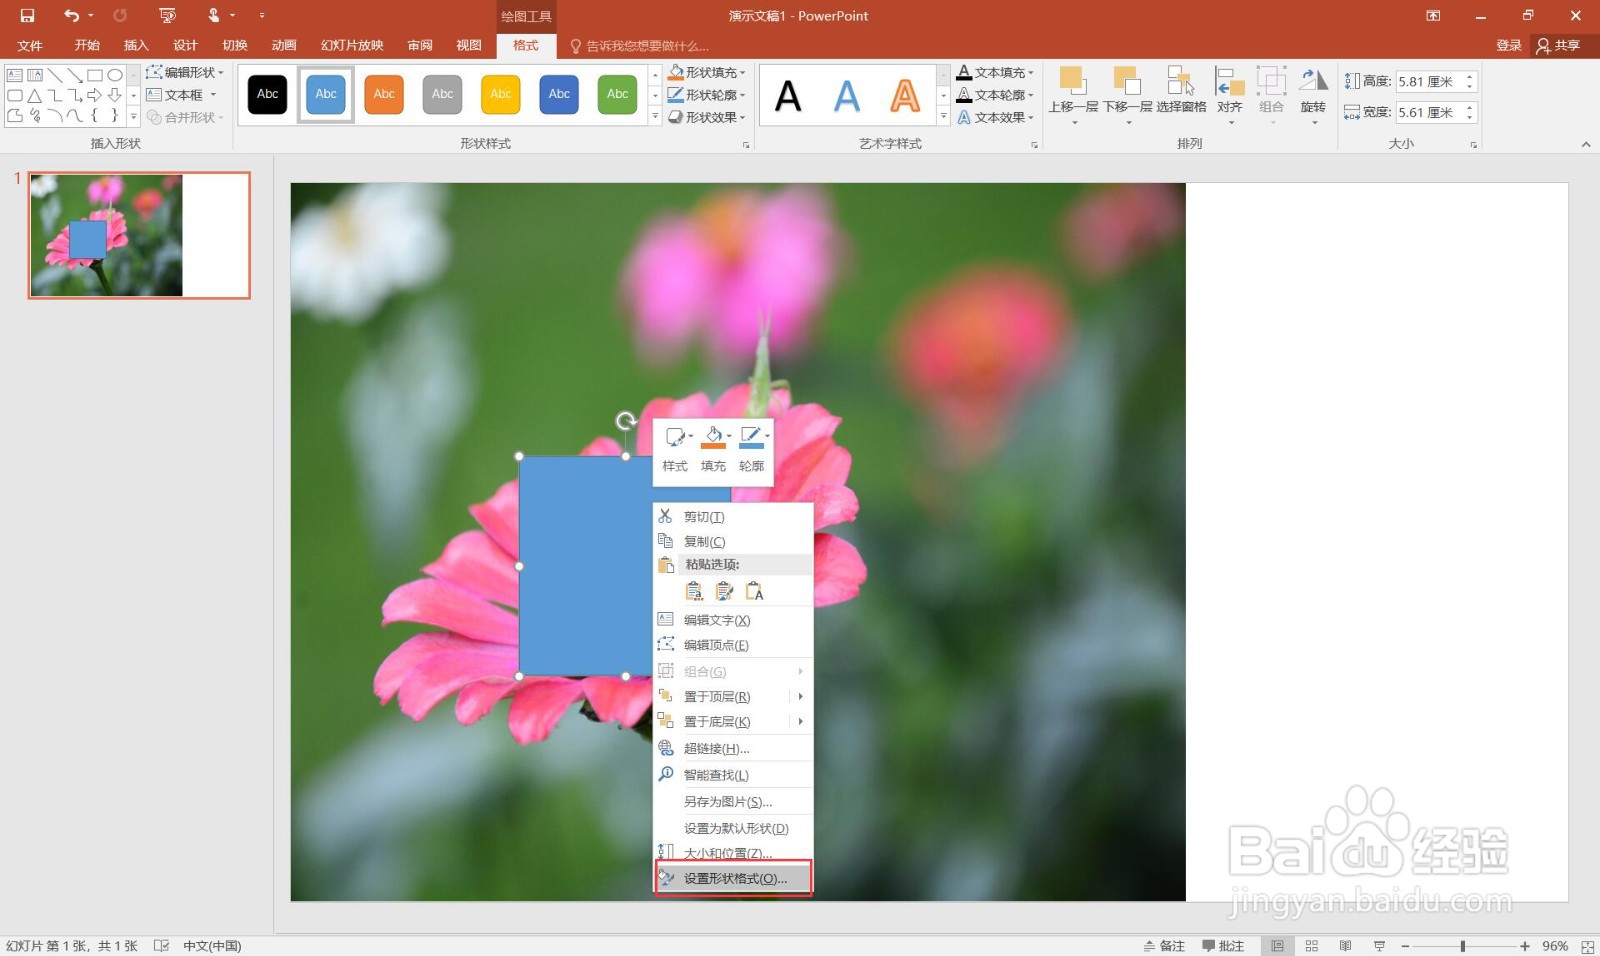Click the tell-me search box
The height and width of the screenshot is (956, 1600).
coord(640,46)
